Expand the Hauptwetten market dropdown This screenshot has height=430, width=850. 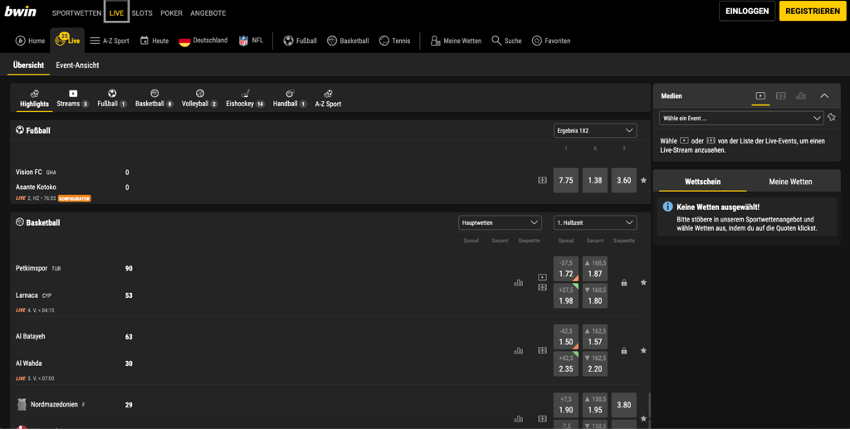[x=500, y=223]
